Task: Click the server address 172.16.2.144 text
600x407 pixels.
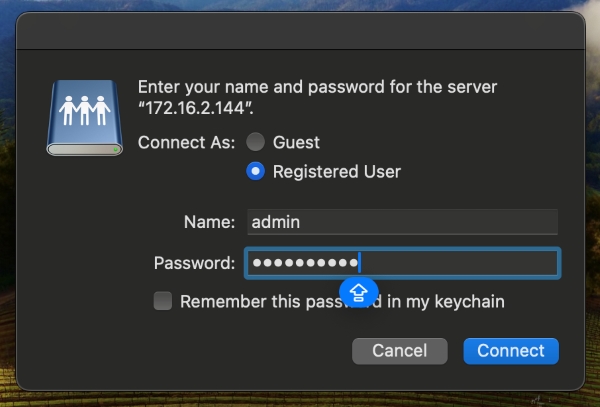Action: (x=196, y=108)
